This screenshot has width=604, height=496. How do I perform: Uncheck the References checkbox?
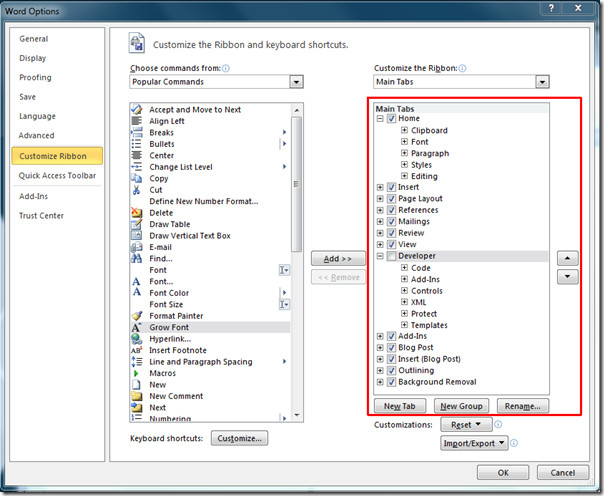tap(391, 210)
